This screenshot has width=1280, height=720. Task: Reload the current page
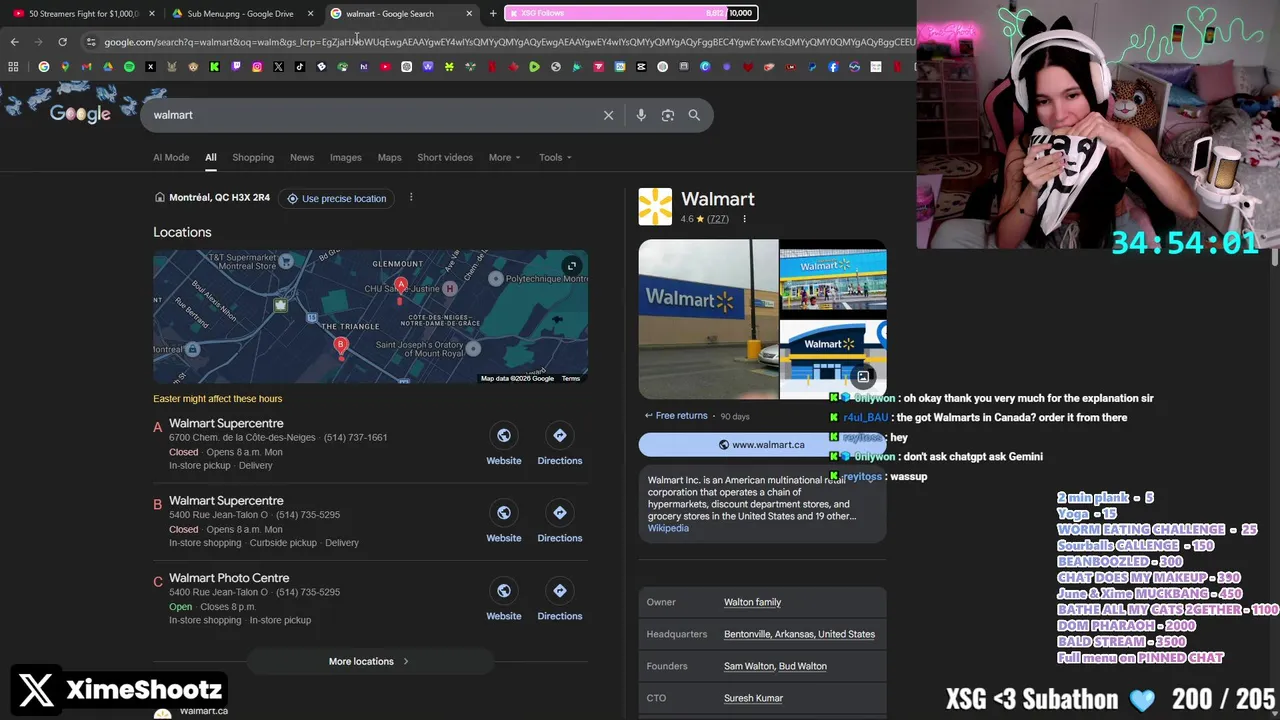(62, 42)
